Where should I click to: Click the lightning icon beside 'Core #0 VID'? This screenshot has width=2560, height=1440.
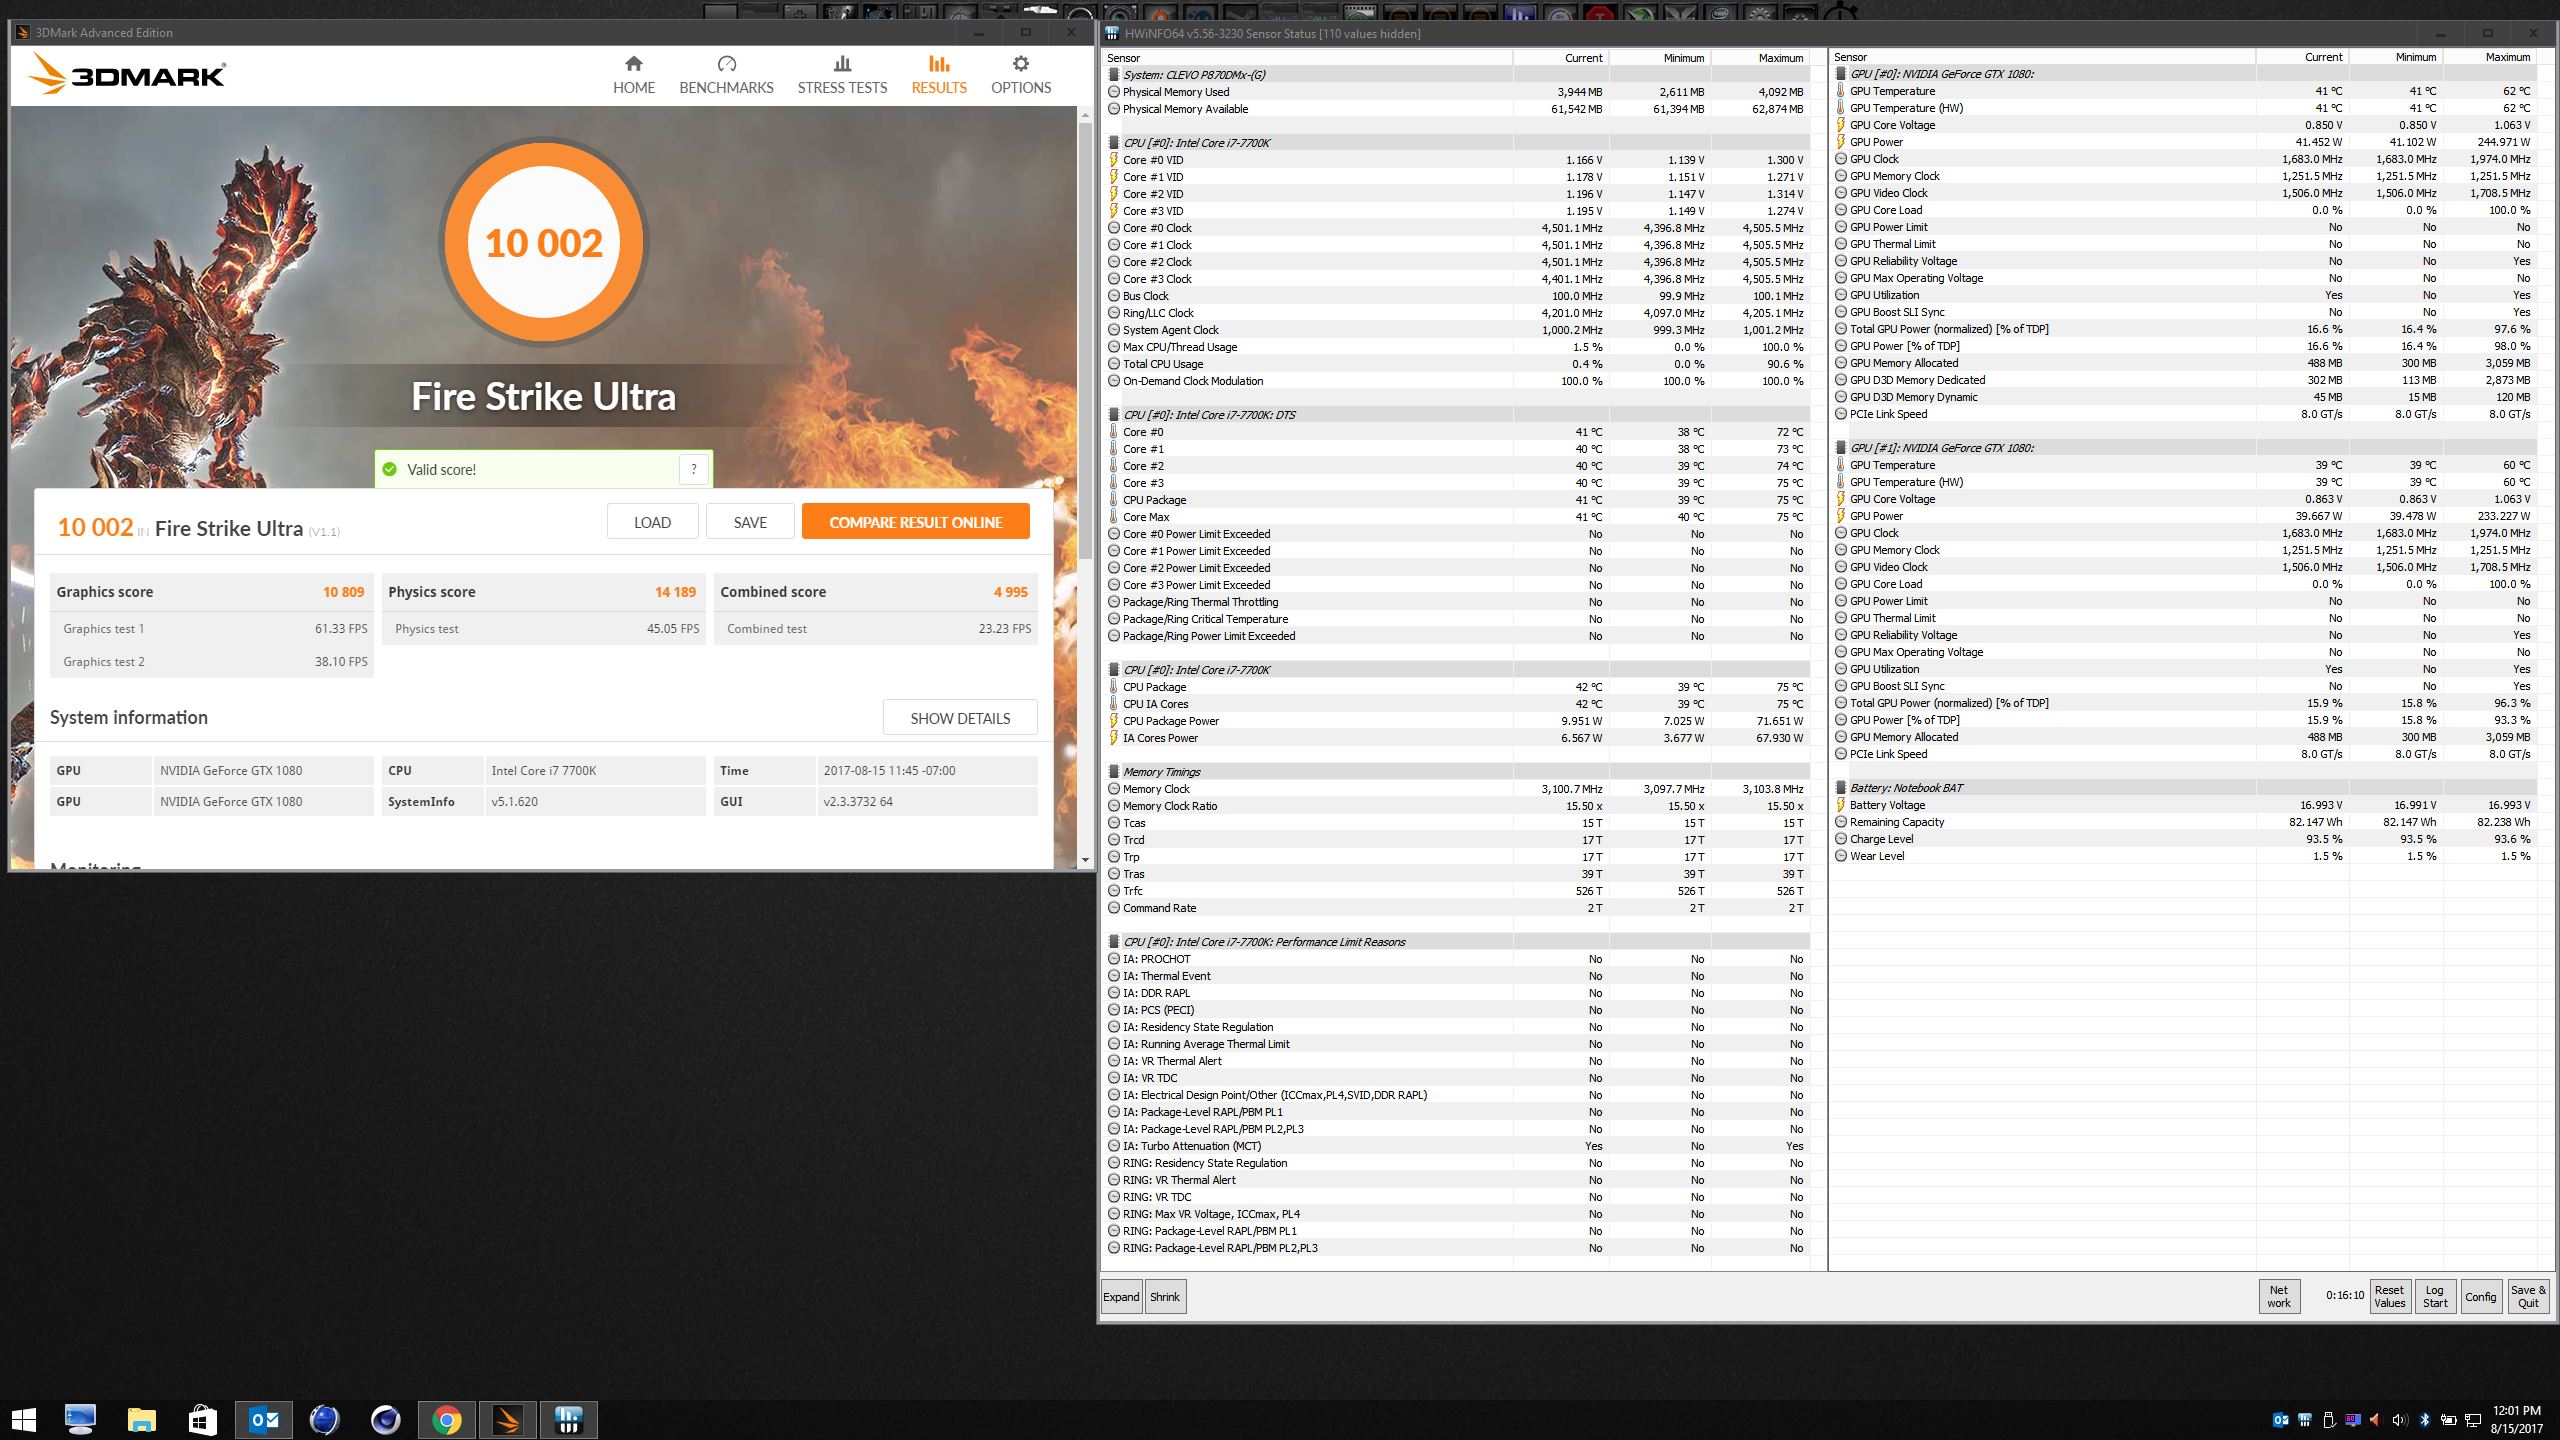[1113, 159]
